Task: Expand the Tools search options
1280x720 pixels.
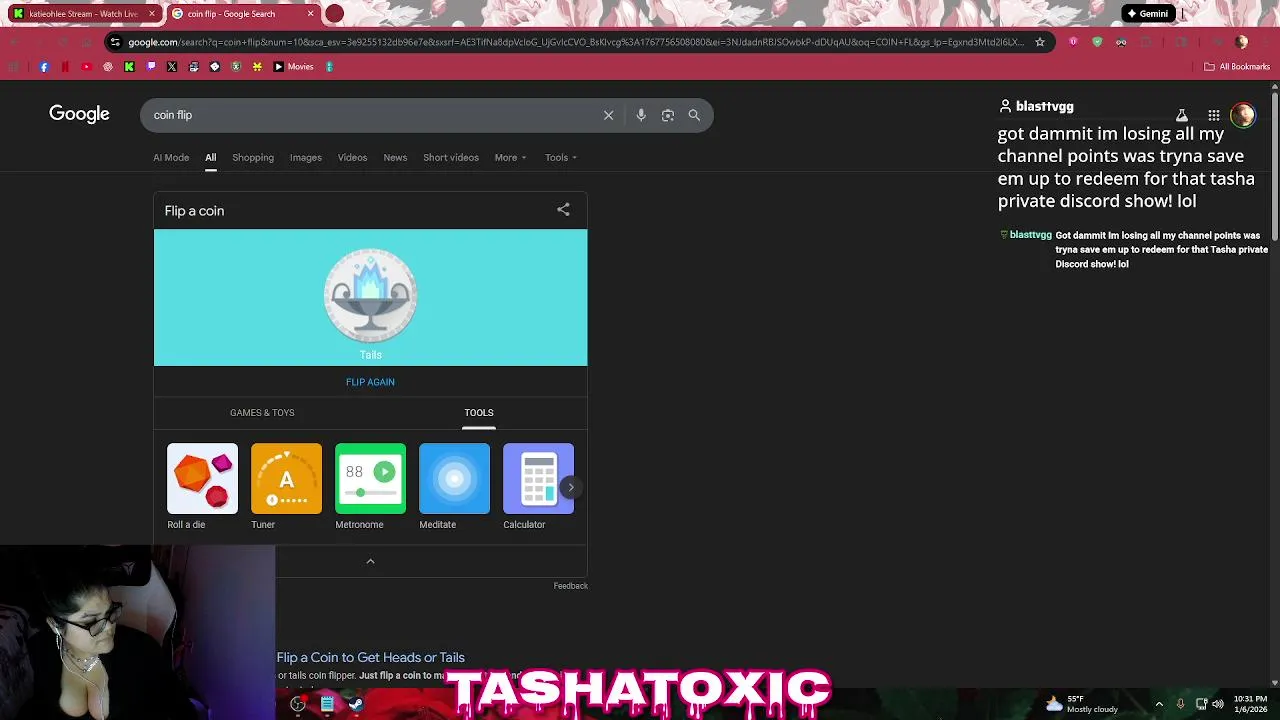Action: pyautogui.click(x=560, y=158)
